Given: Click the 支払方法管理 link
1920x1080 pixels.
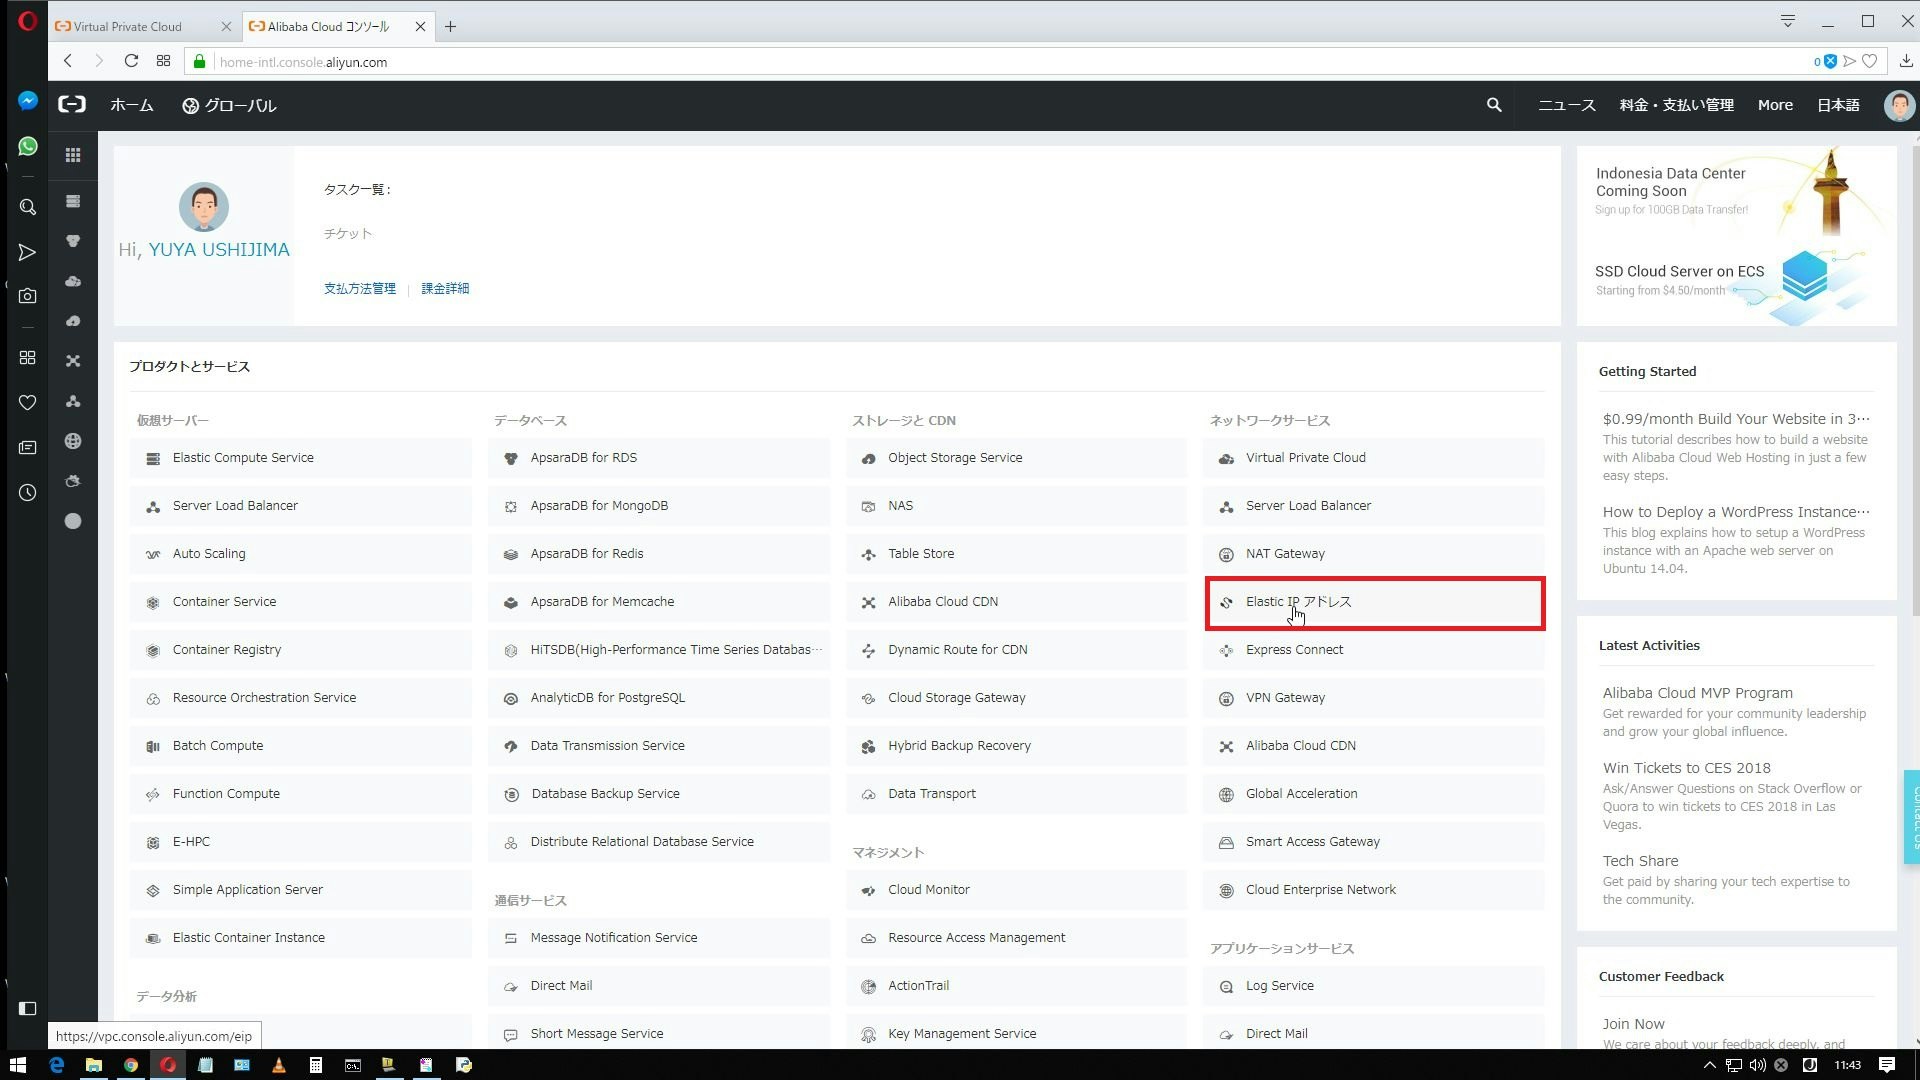Looking at the screenshot, I should pyautogui.click(x=359, y=289).
